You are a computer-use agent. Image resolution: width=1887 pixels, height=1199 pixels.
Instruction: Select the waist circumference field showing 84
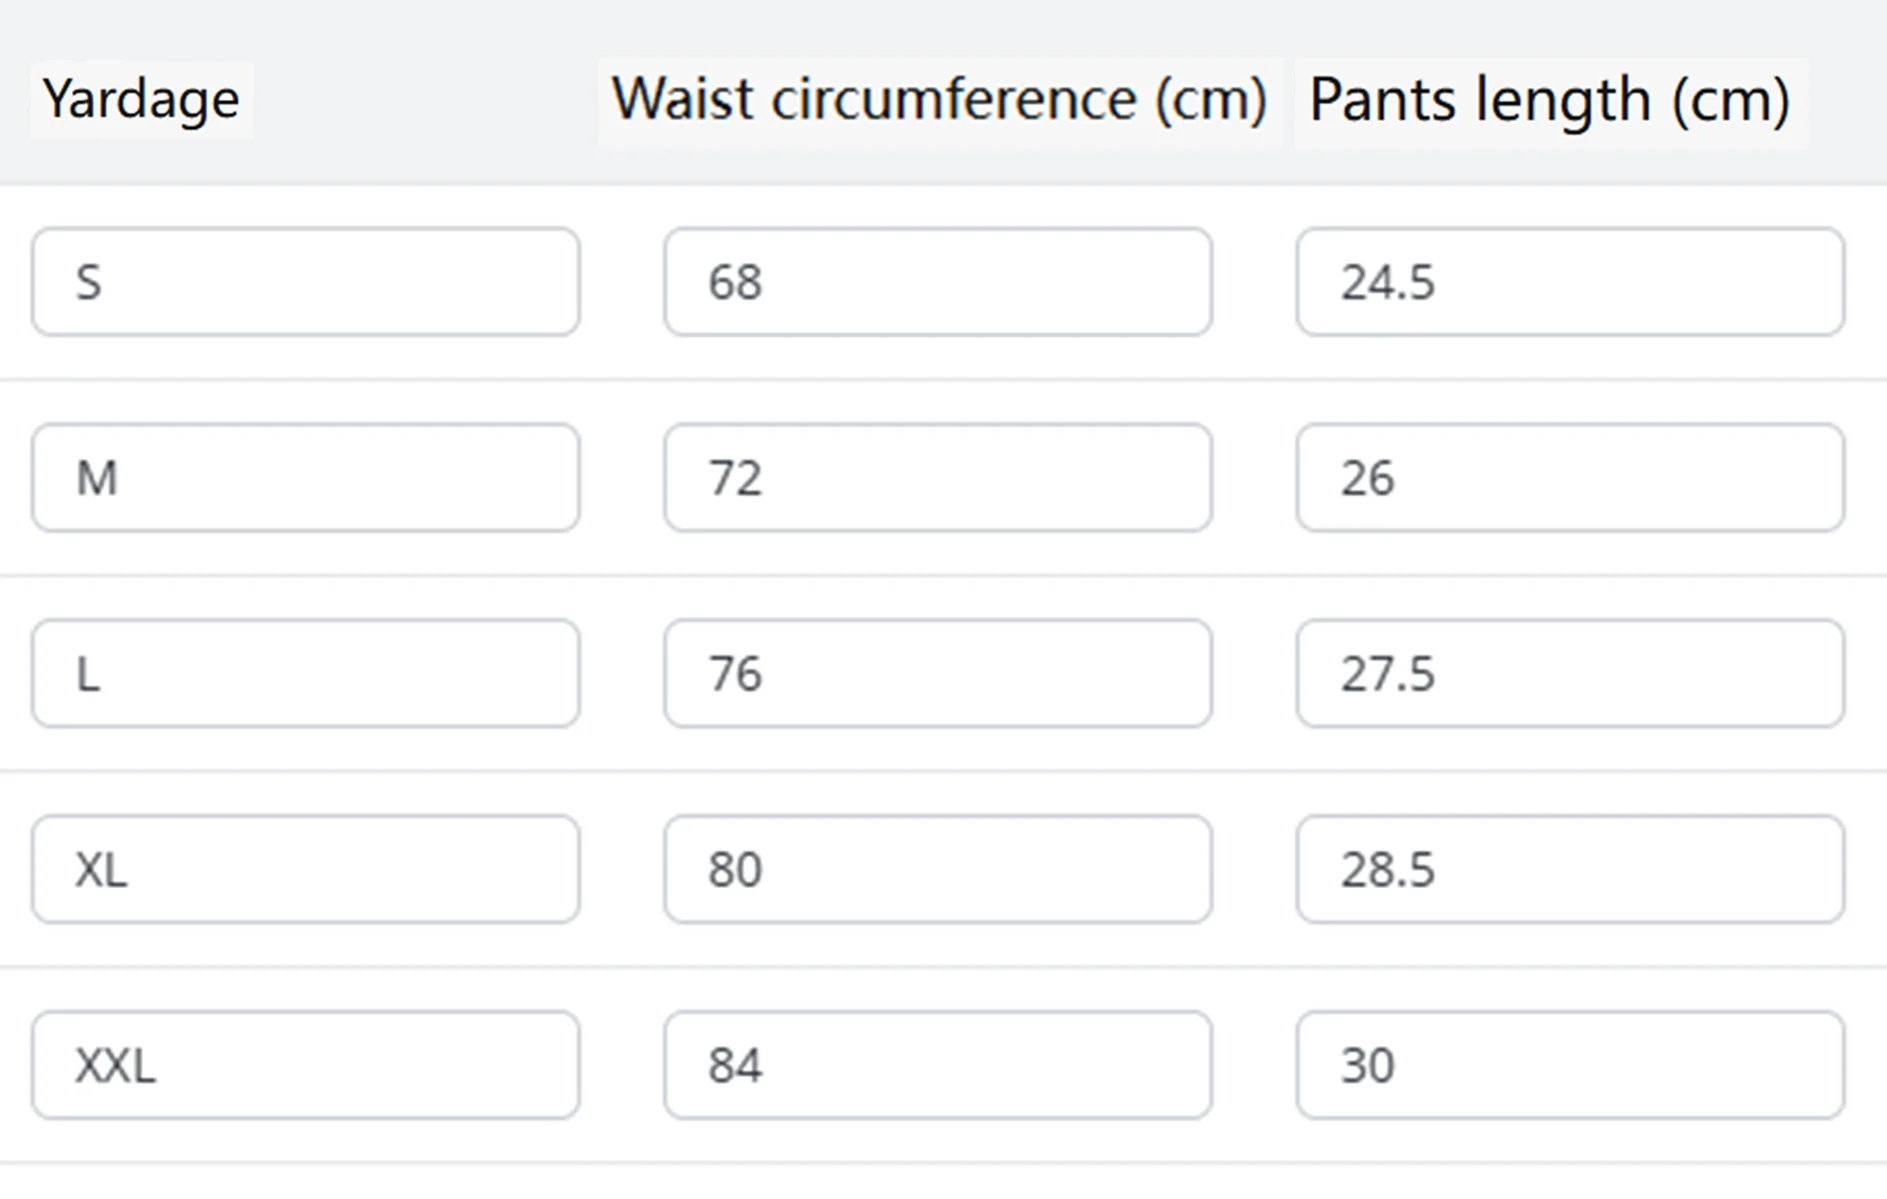click(x=938, y=1066)
